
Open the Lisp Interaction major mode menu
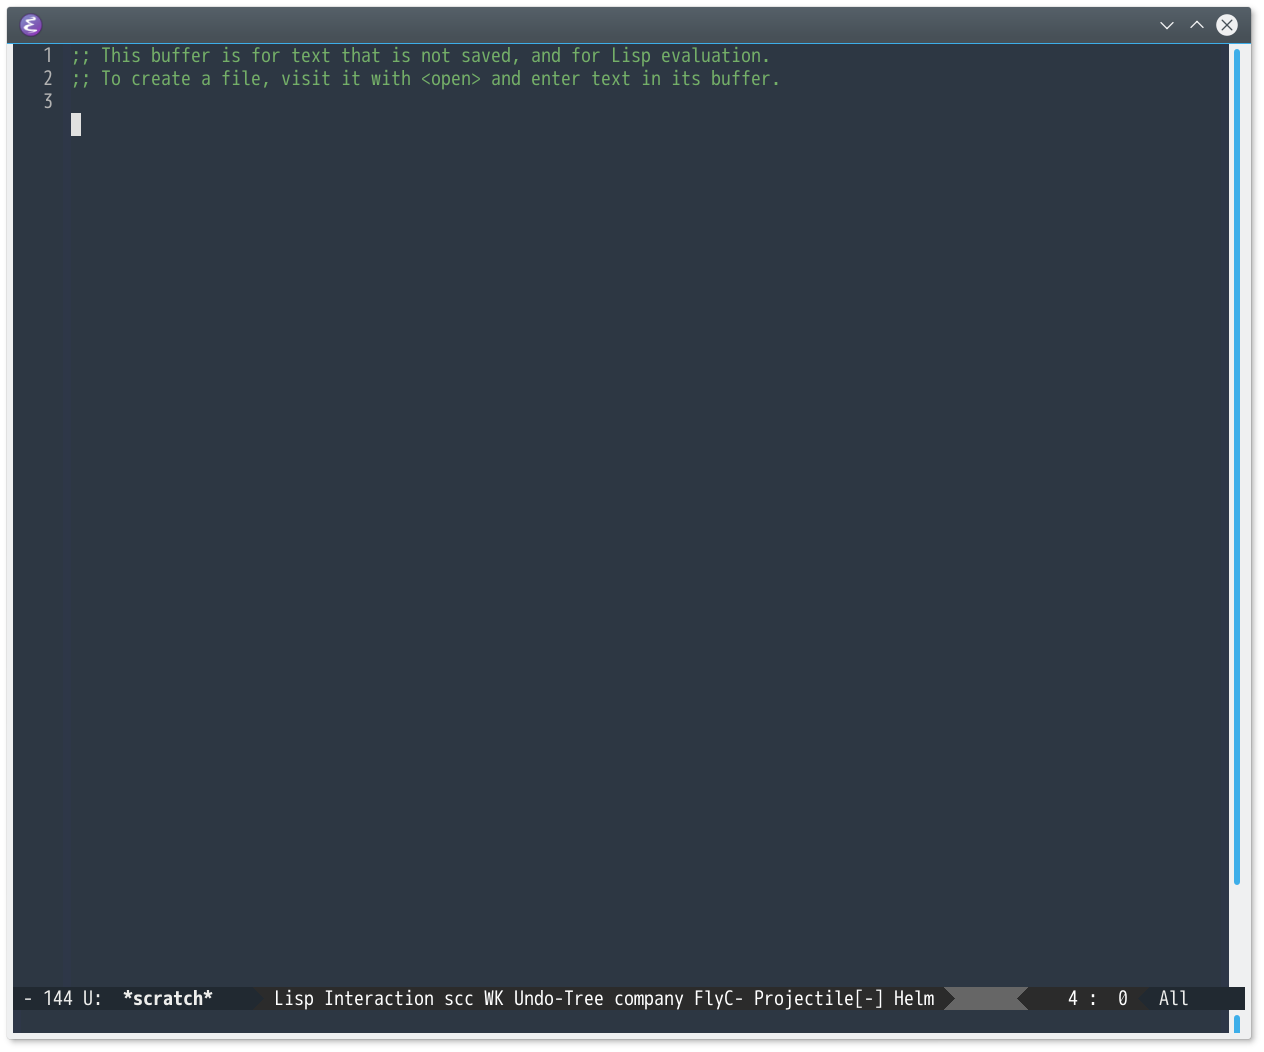click(353, 998)
